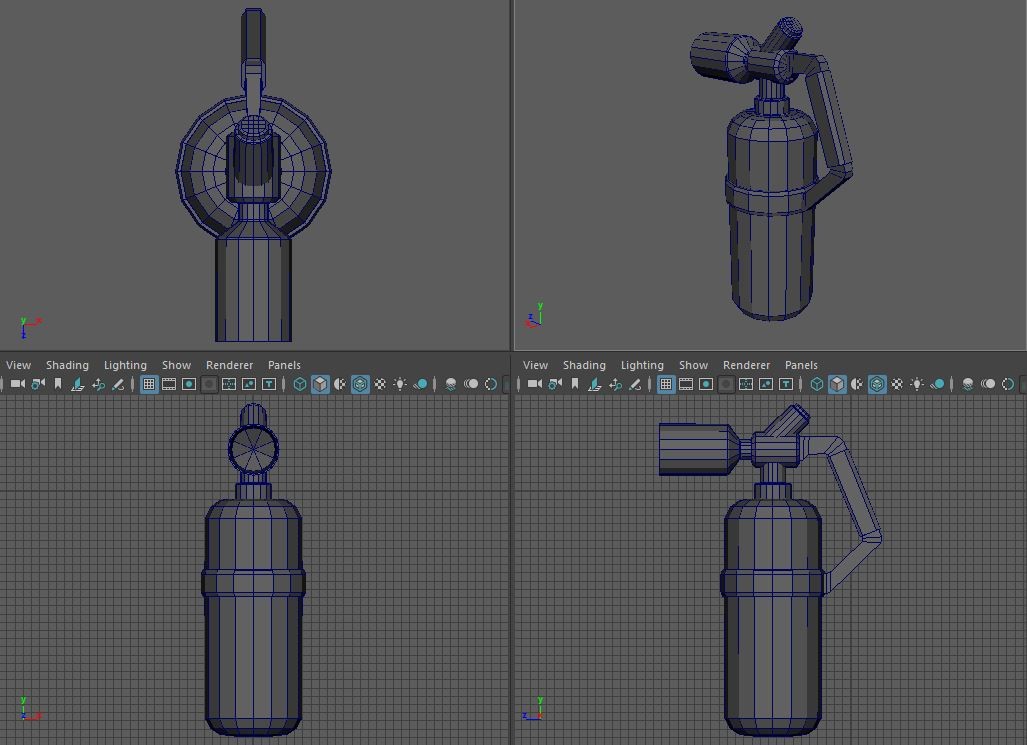Toggle the Gate Mask icon in the side view toolbar
Screen dimensions: 1027x745
point(726,384)
